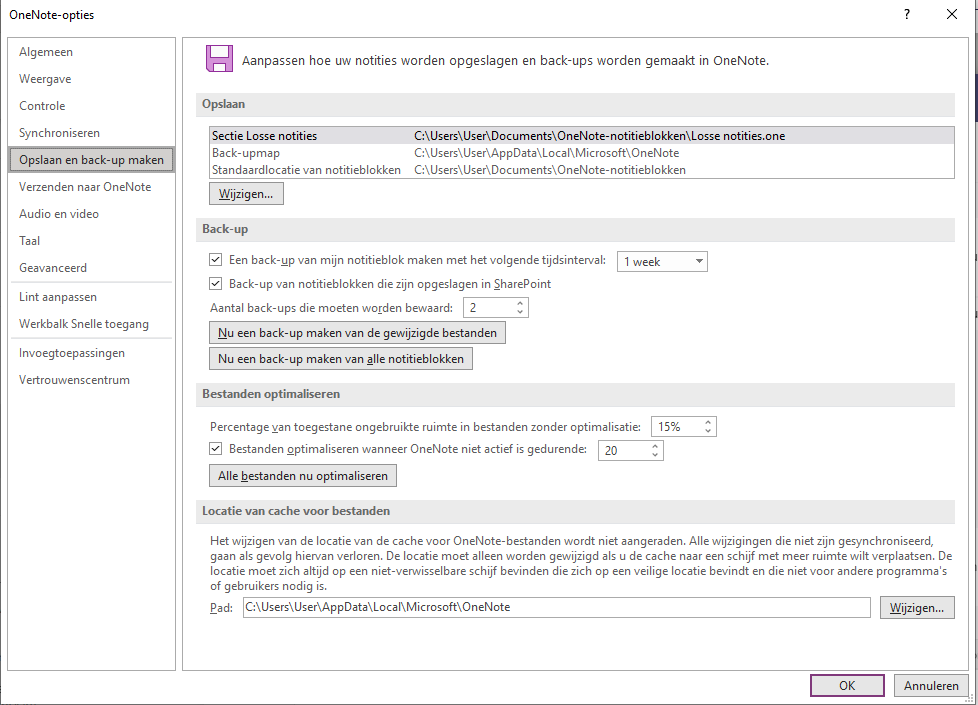Decrease number of back-ups to keep
This screenshot has width=978, height=705.
(520, 312)
